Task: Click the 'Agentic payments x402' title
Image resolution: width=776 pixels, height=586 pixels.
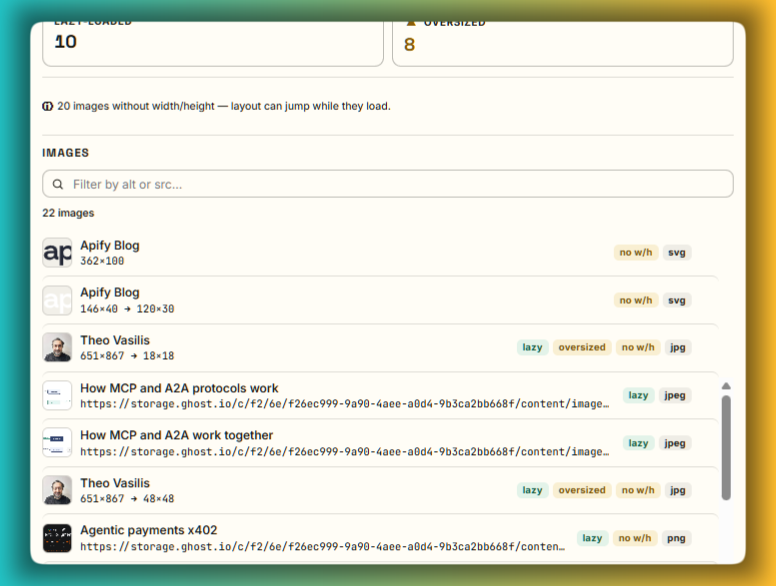Action: pyautogui.click(x=148, y=530)
